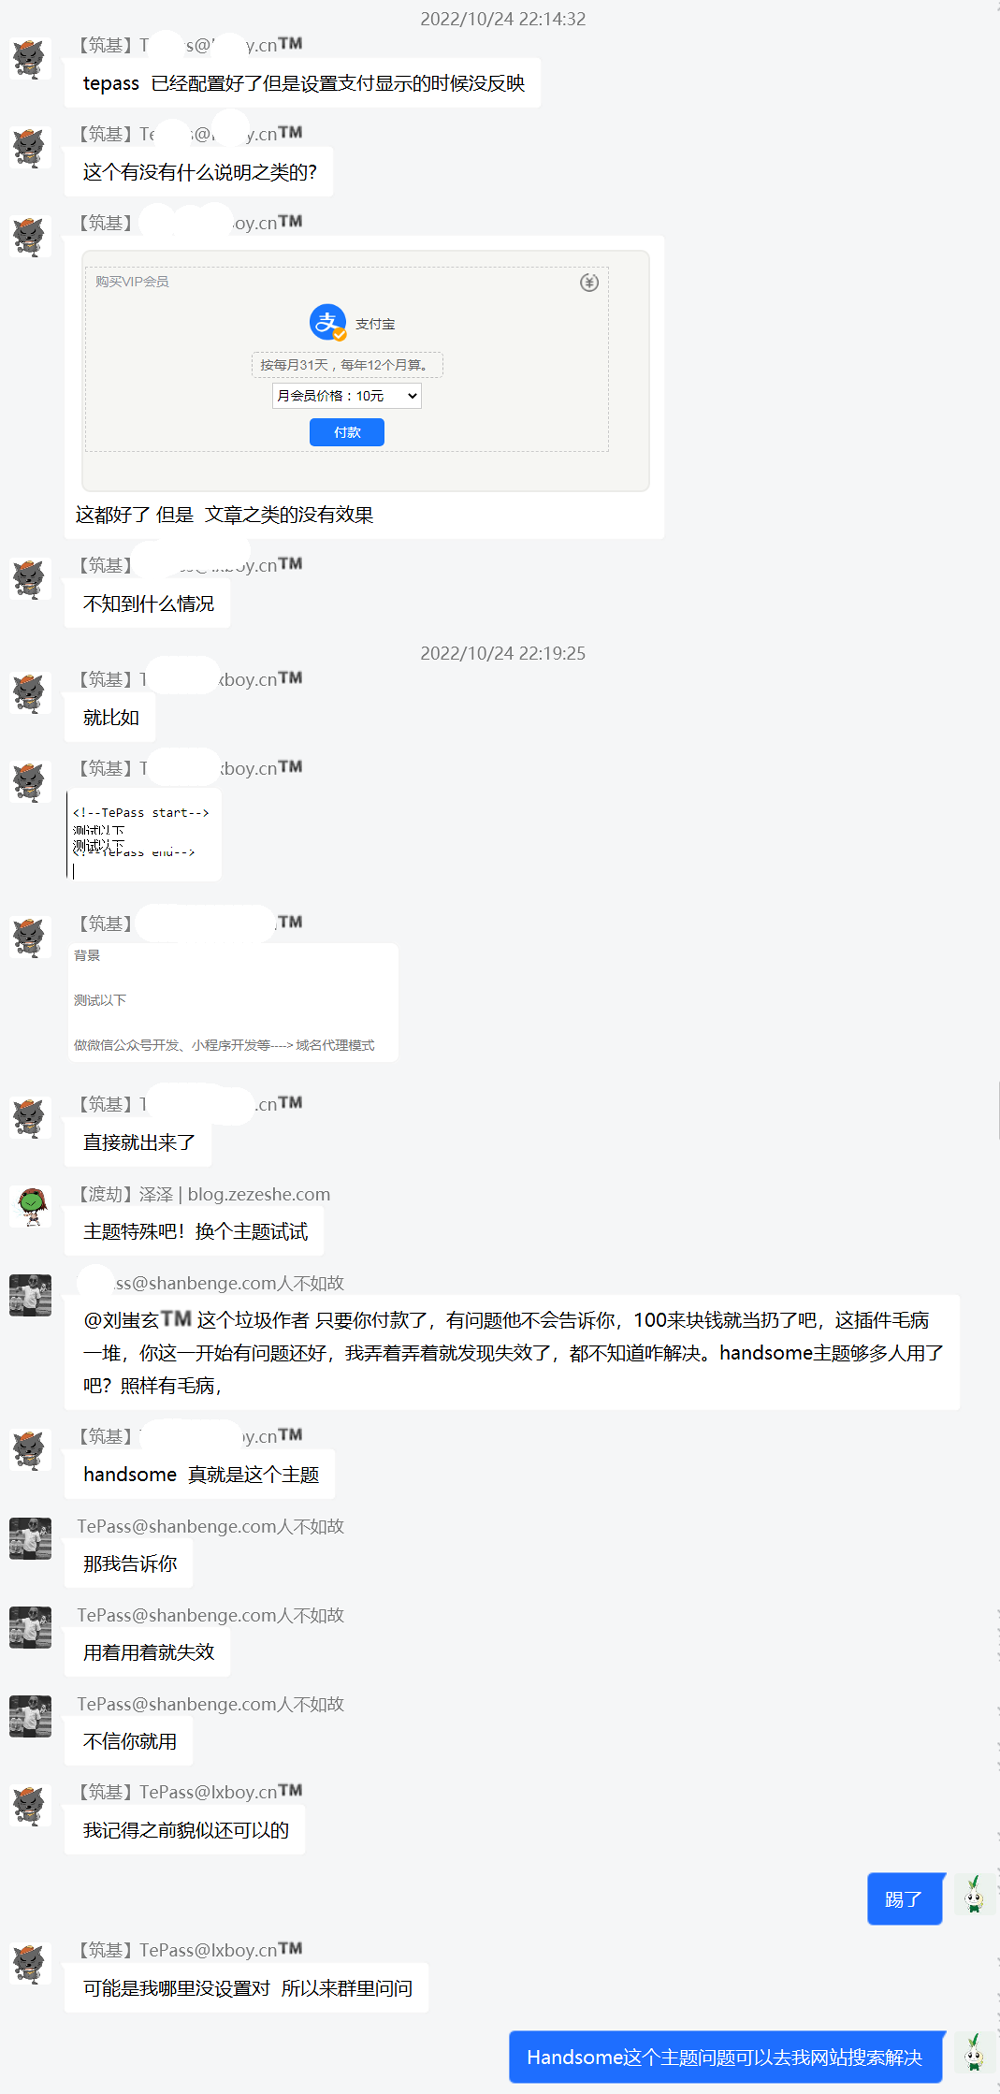The width and height of the screenshot is (1000, 2094).
Task: Click wolf avatar beside 我记得之前貌似还可以的
Action: [29, 1805]
